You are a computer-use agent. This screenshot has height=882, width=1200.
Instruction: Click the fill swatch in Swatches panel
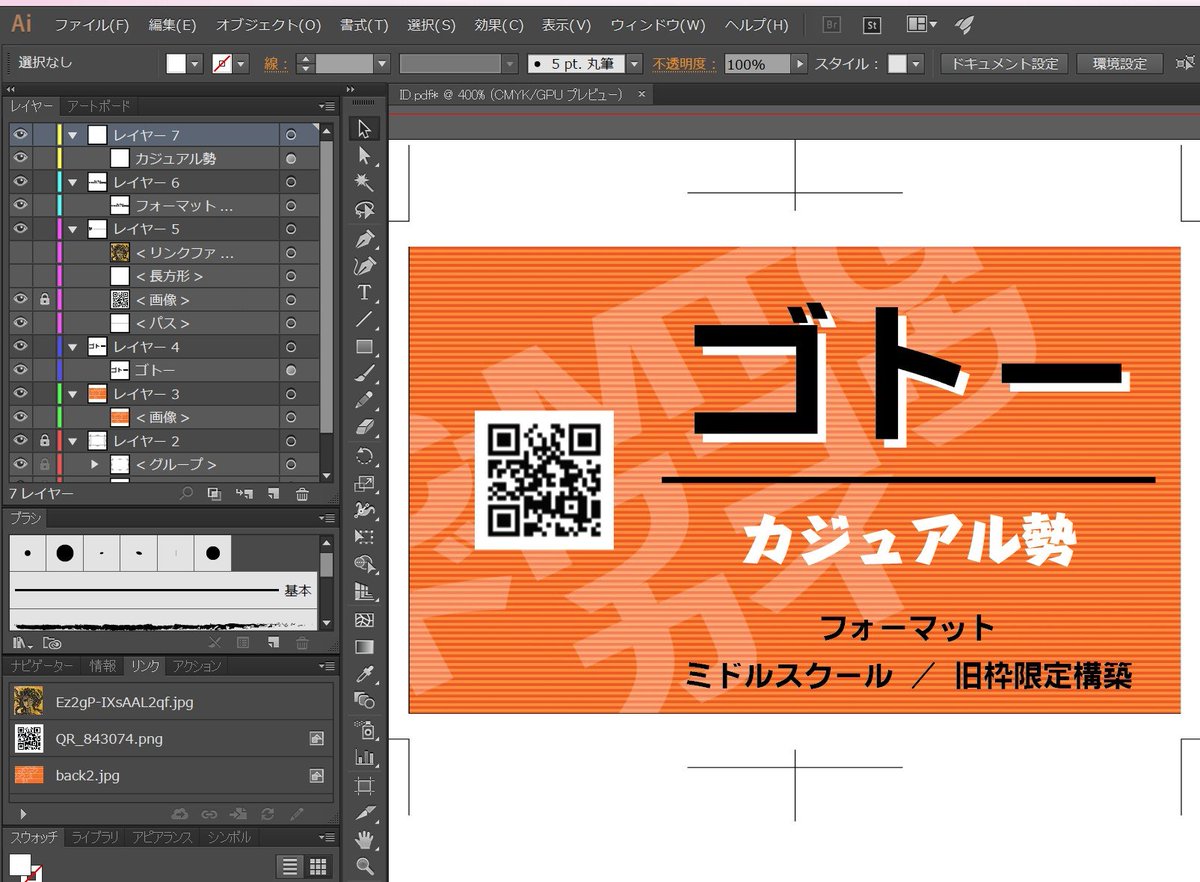coord(20,864)
